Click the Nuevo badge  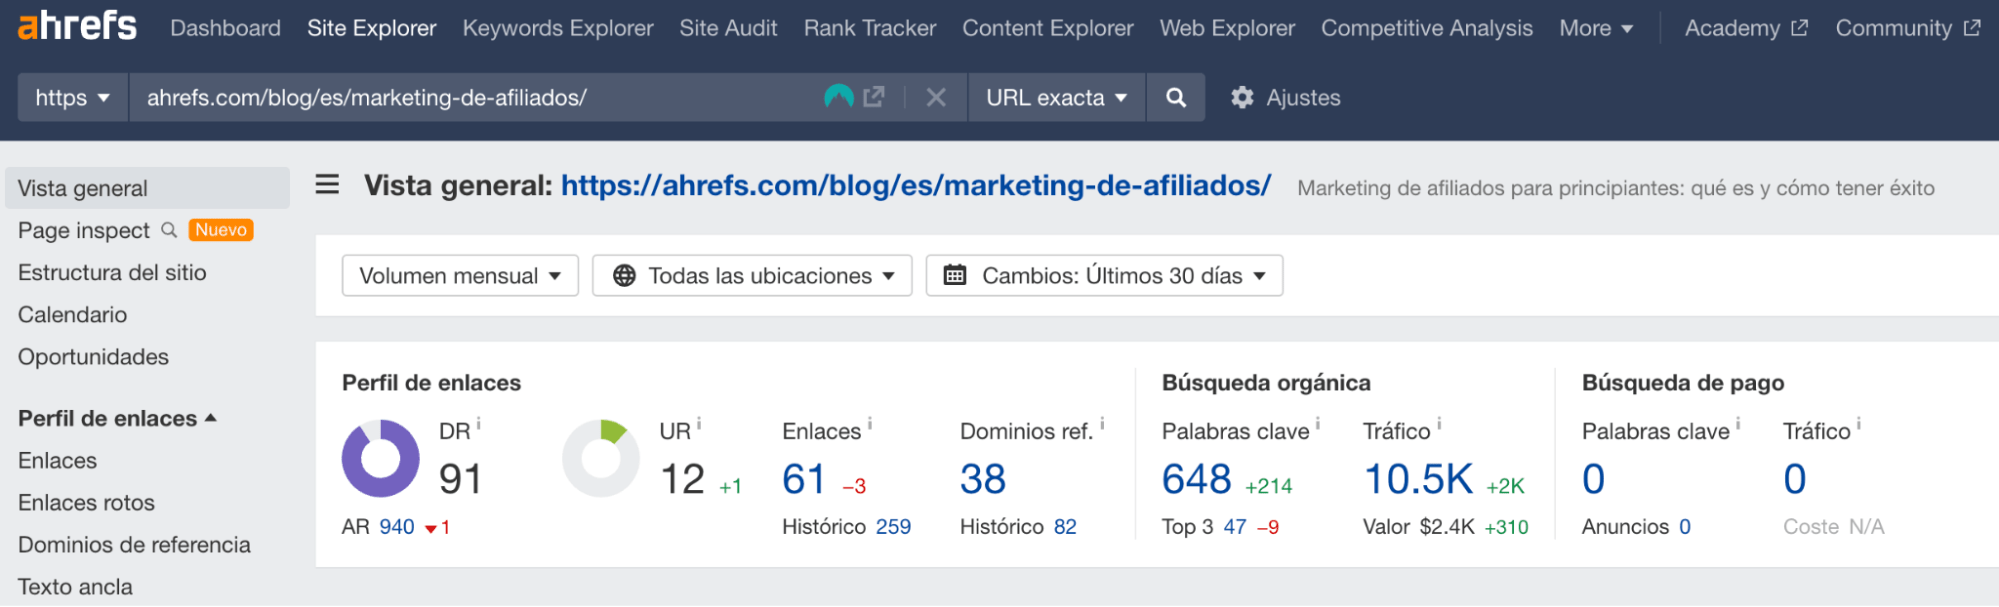[221, 230]
